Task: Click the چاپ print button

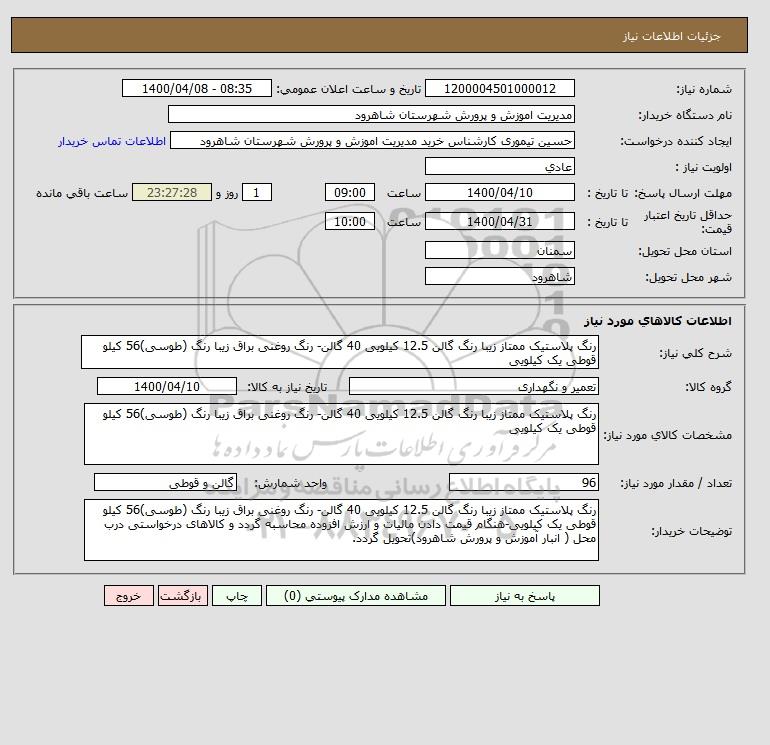Action: tap(237, 595)
